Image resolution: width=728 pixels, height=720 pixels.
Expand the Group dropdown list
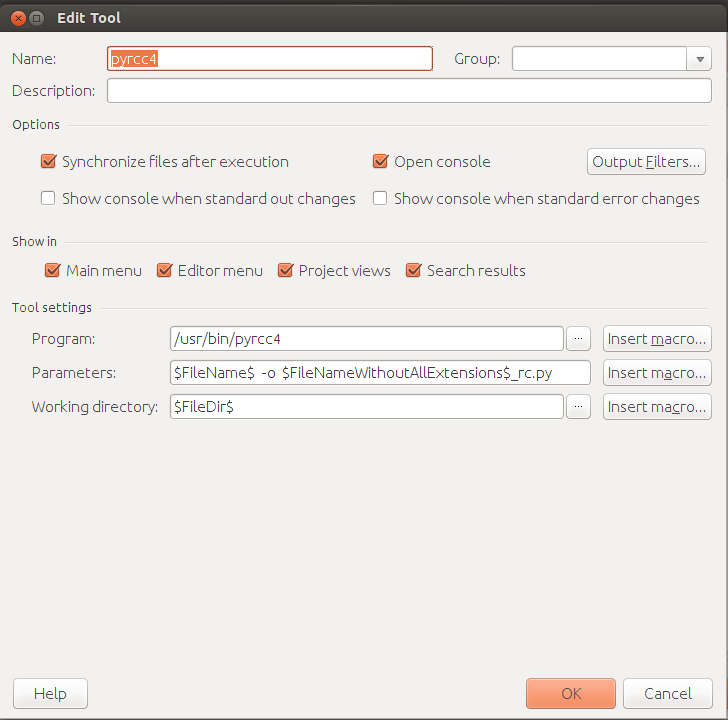(x=698, y=59)
